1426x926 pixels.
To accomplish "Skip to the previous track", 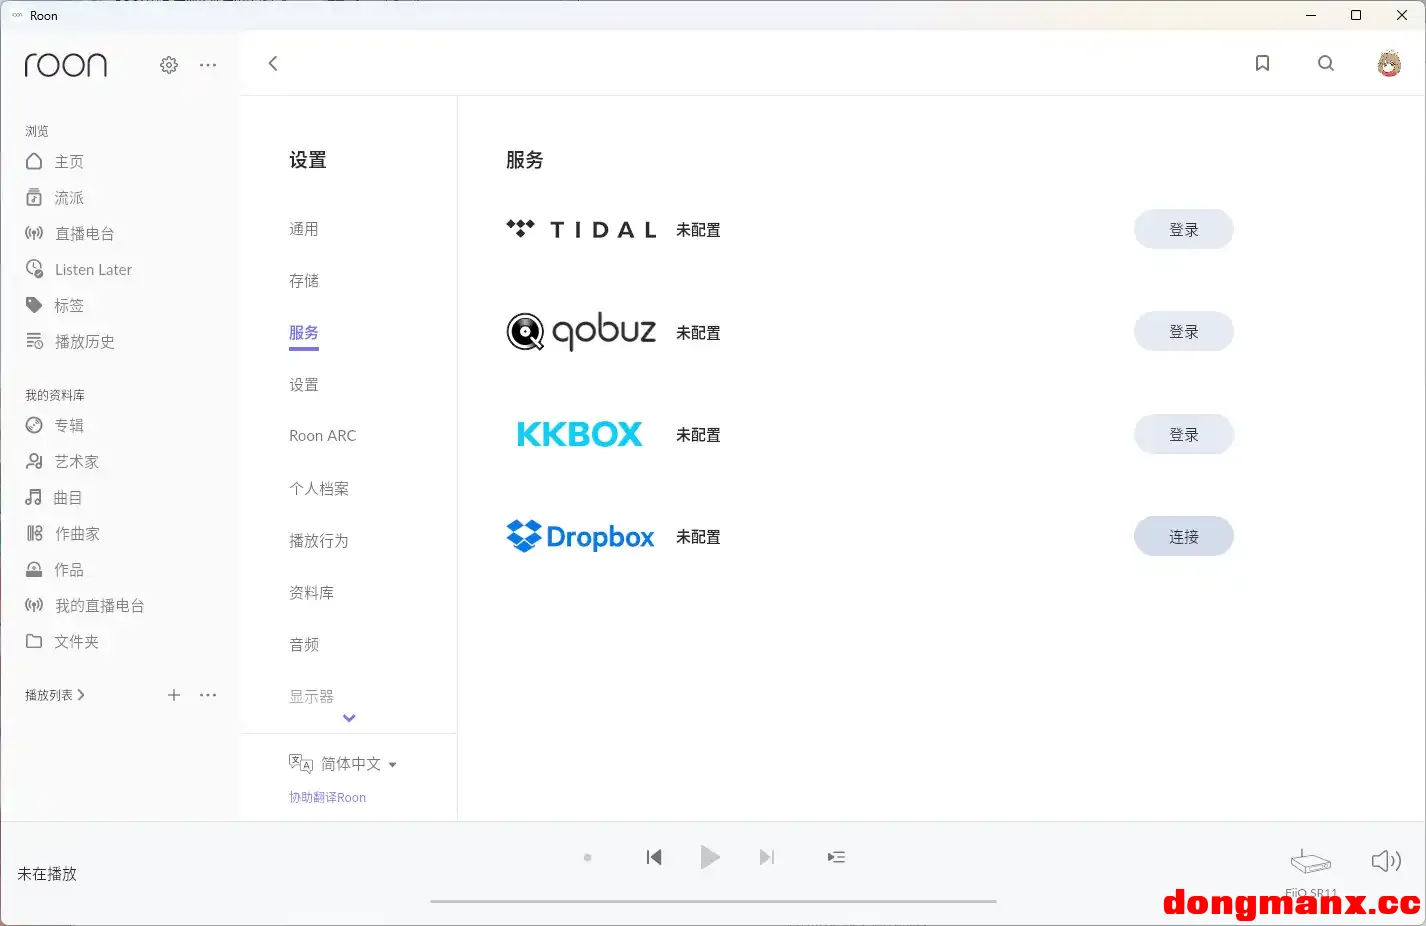I will point(654,857).
